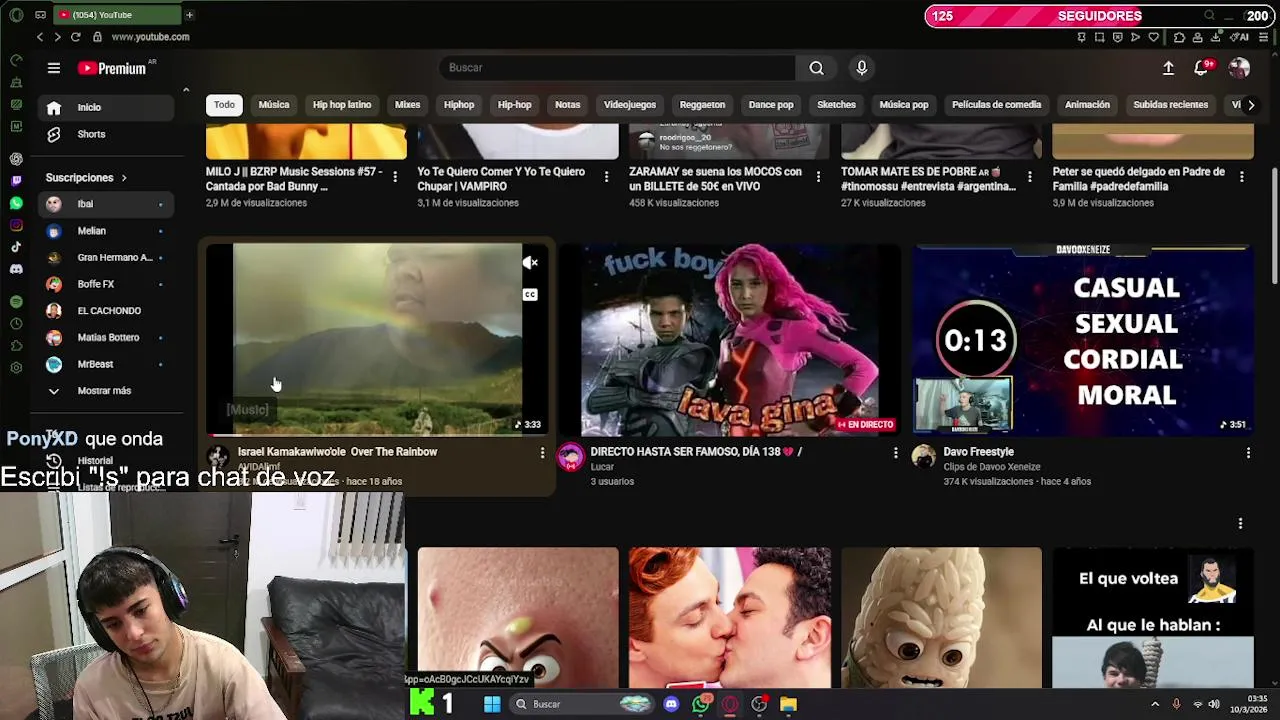
Task: Reload the page in browser
Action: (x=75, y=37)
